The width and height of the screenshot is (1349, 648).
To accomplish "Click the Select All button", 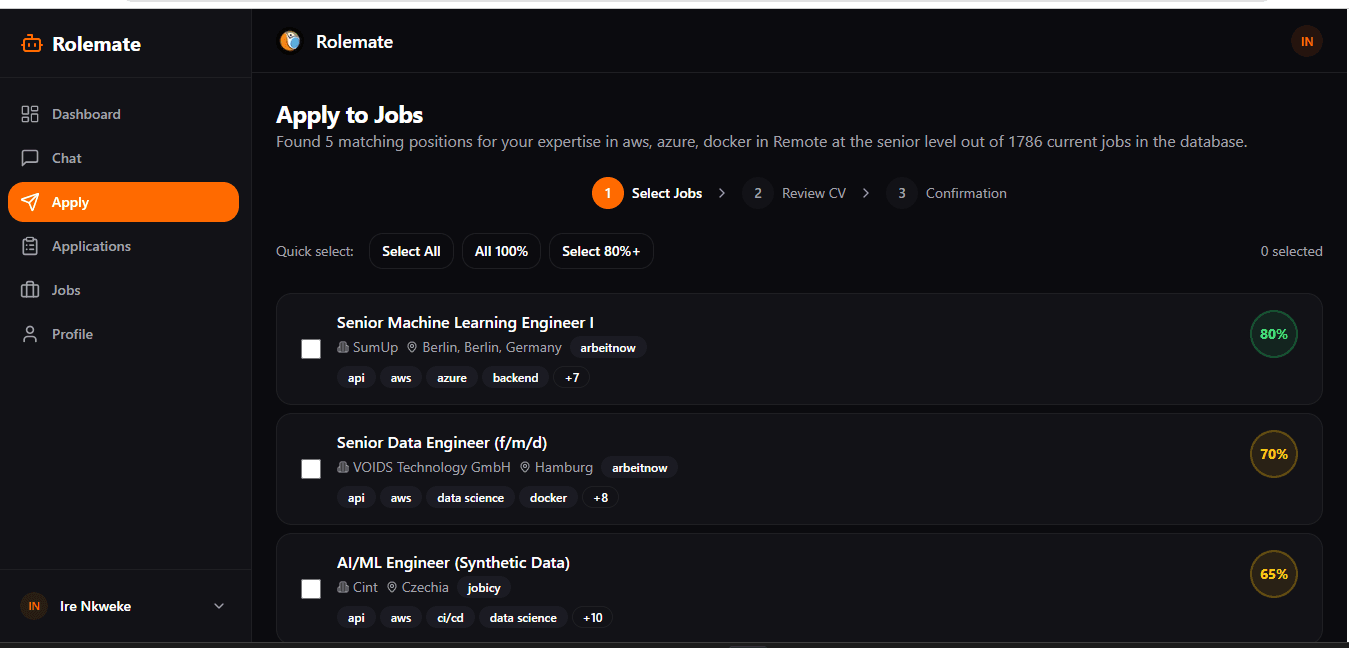I will point(411,251).
